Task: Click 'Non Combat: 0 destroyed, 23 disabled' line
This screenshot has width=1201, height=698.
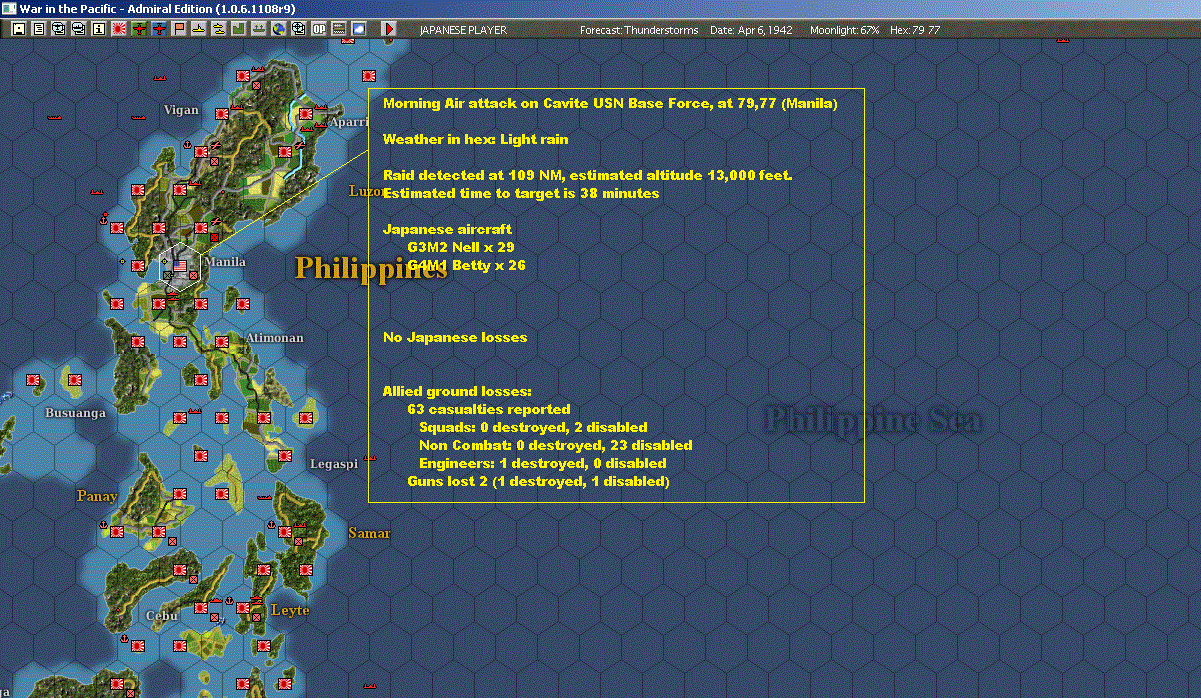Action: click(556, 445)
